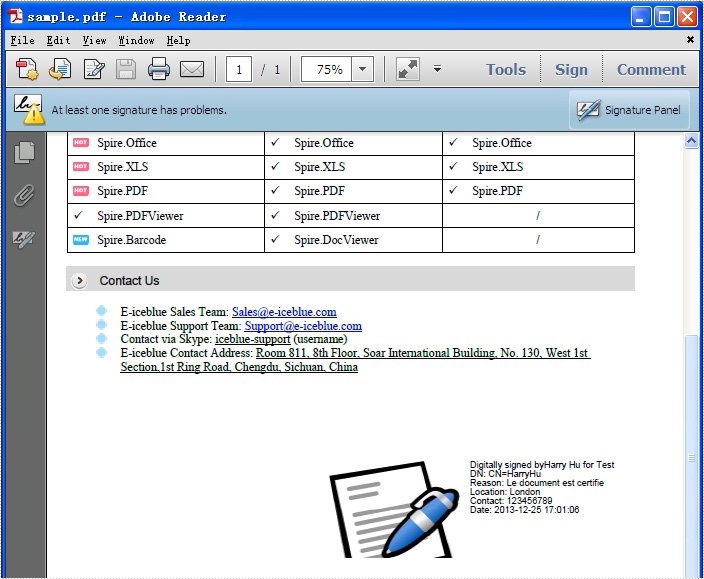704x579 pixels.
Task: Click the signature warning icon
Action: (29, 109)
